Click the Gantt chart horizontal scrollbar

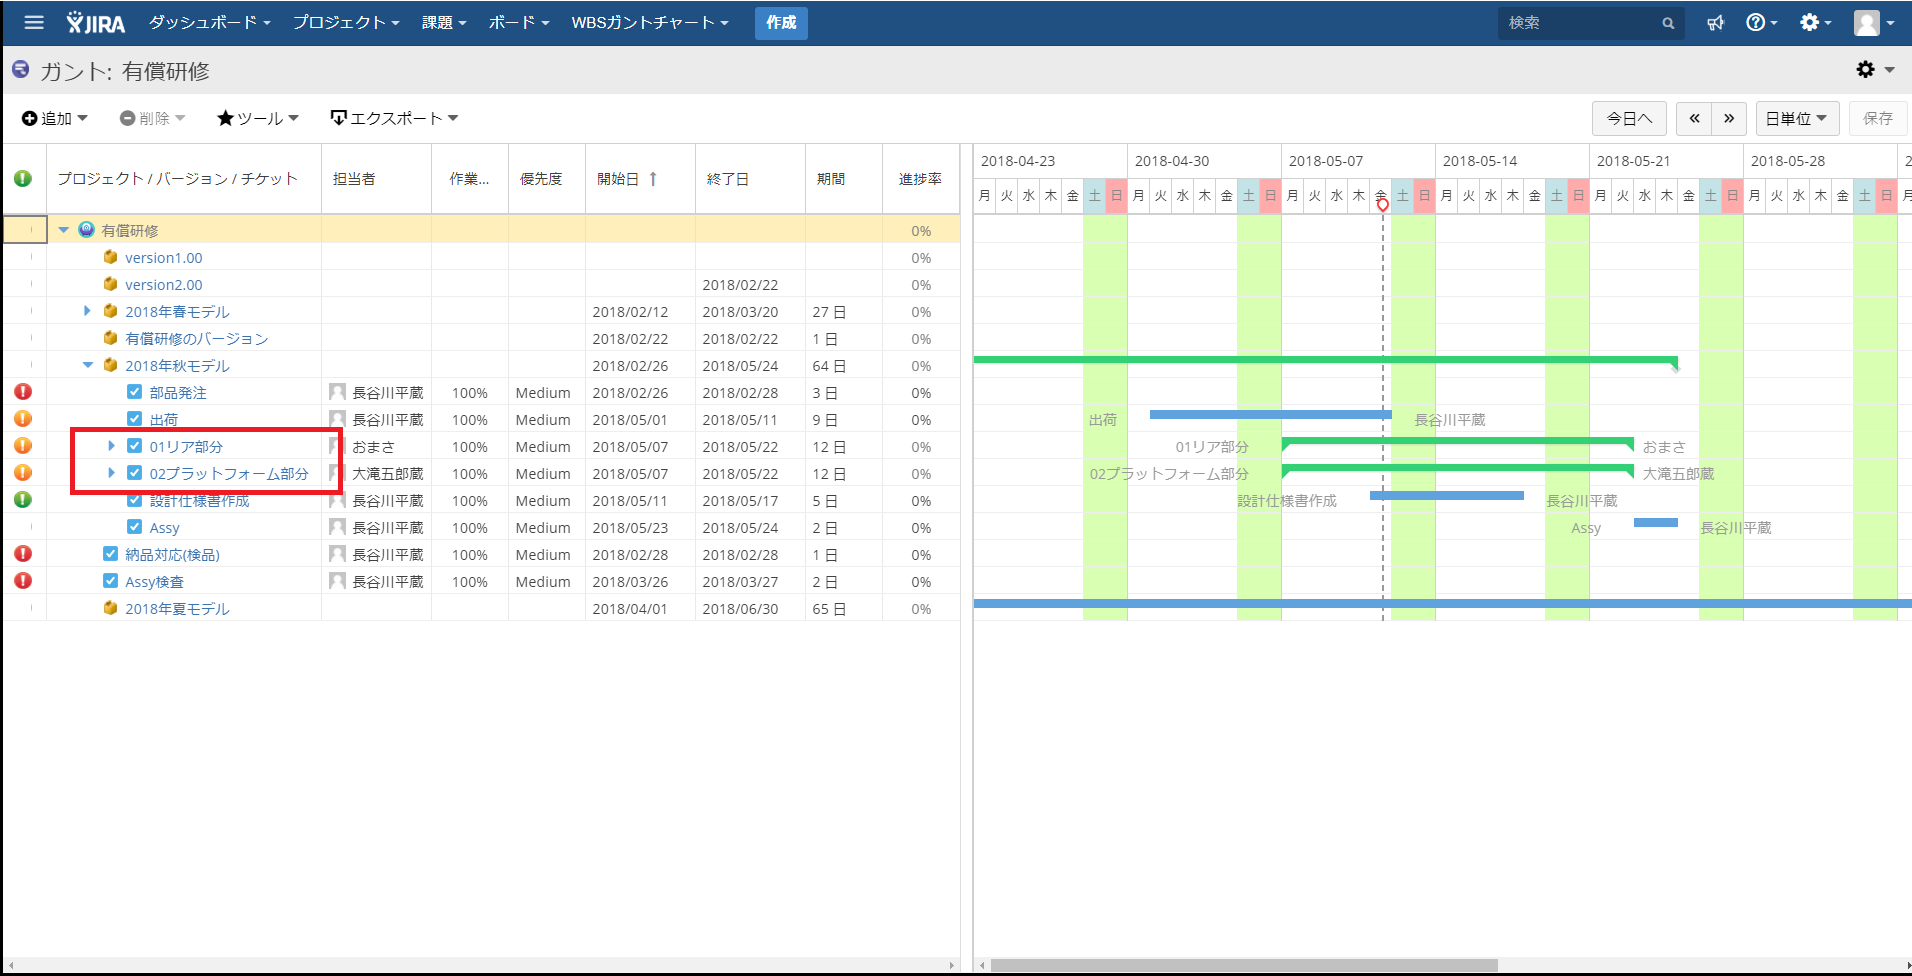(x=1244, y=965)
